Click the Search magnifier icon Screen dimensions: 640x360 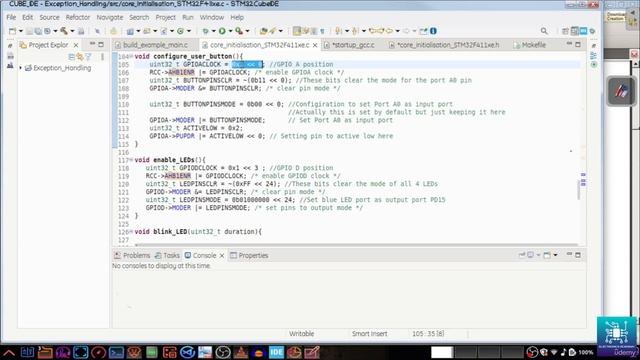coord(544,31)
